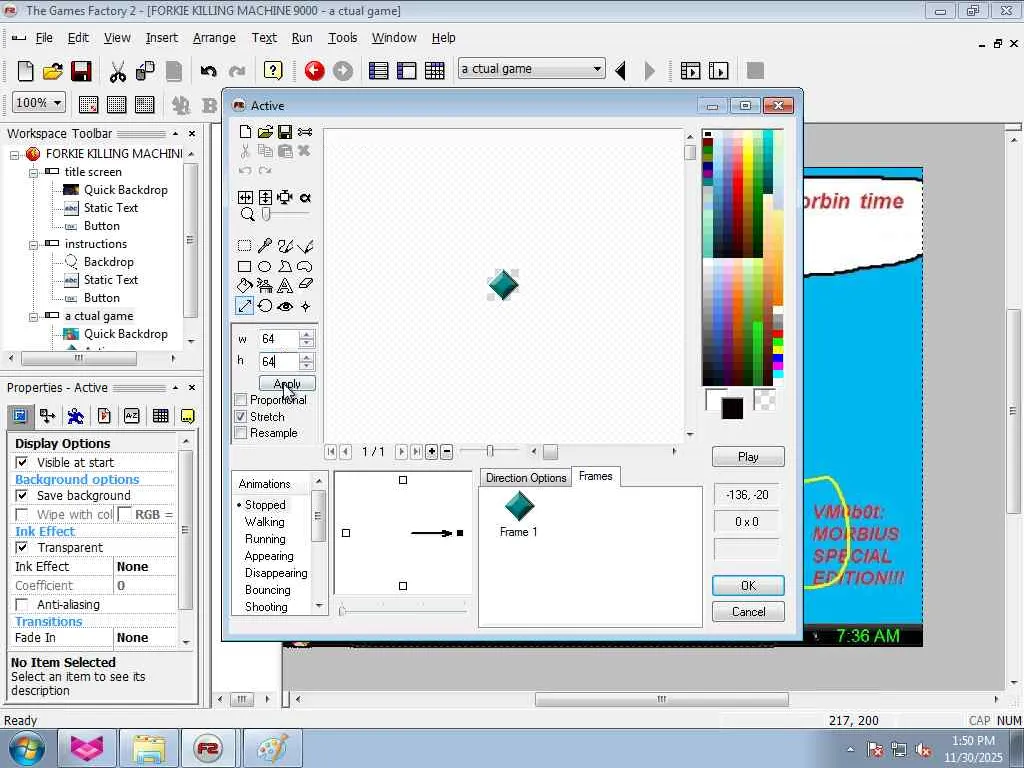Select the rotate tool
This screenshot has width=1024, height=768.
tap(264, 306)
